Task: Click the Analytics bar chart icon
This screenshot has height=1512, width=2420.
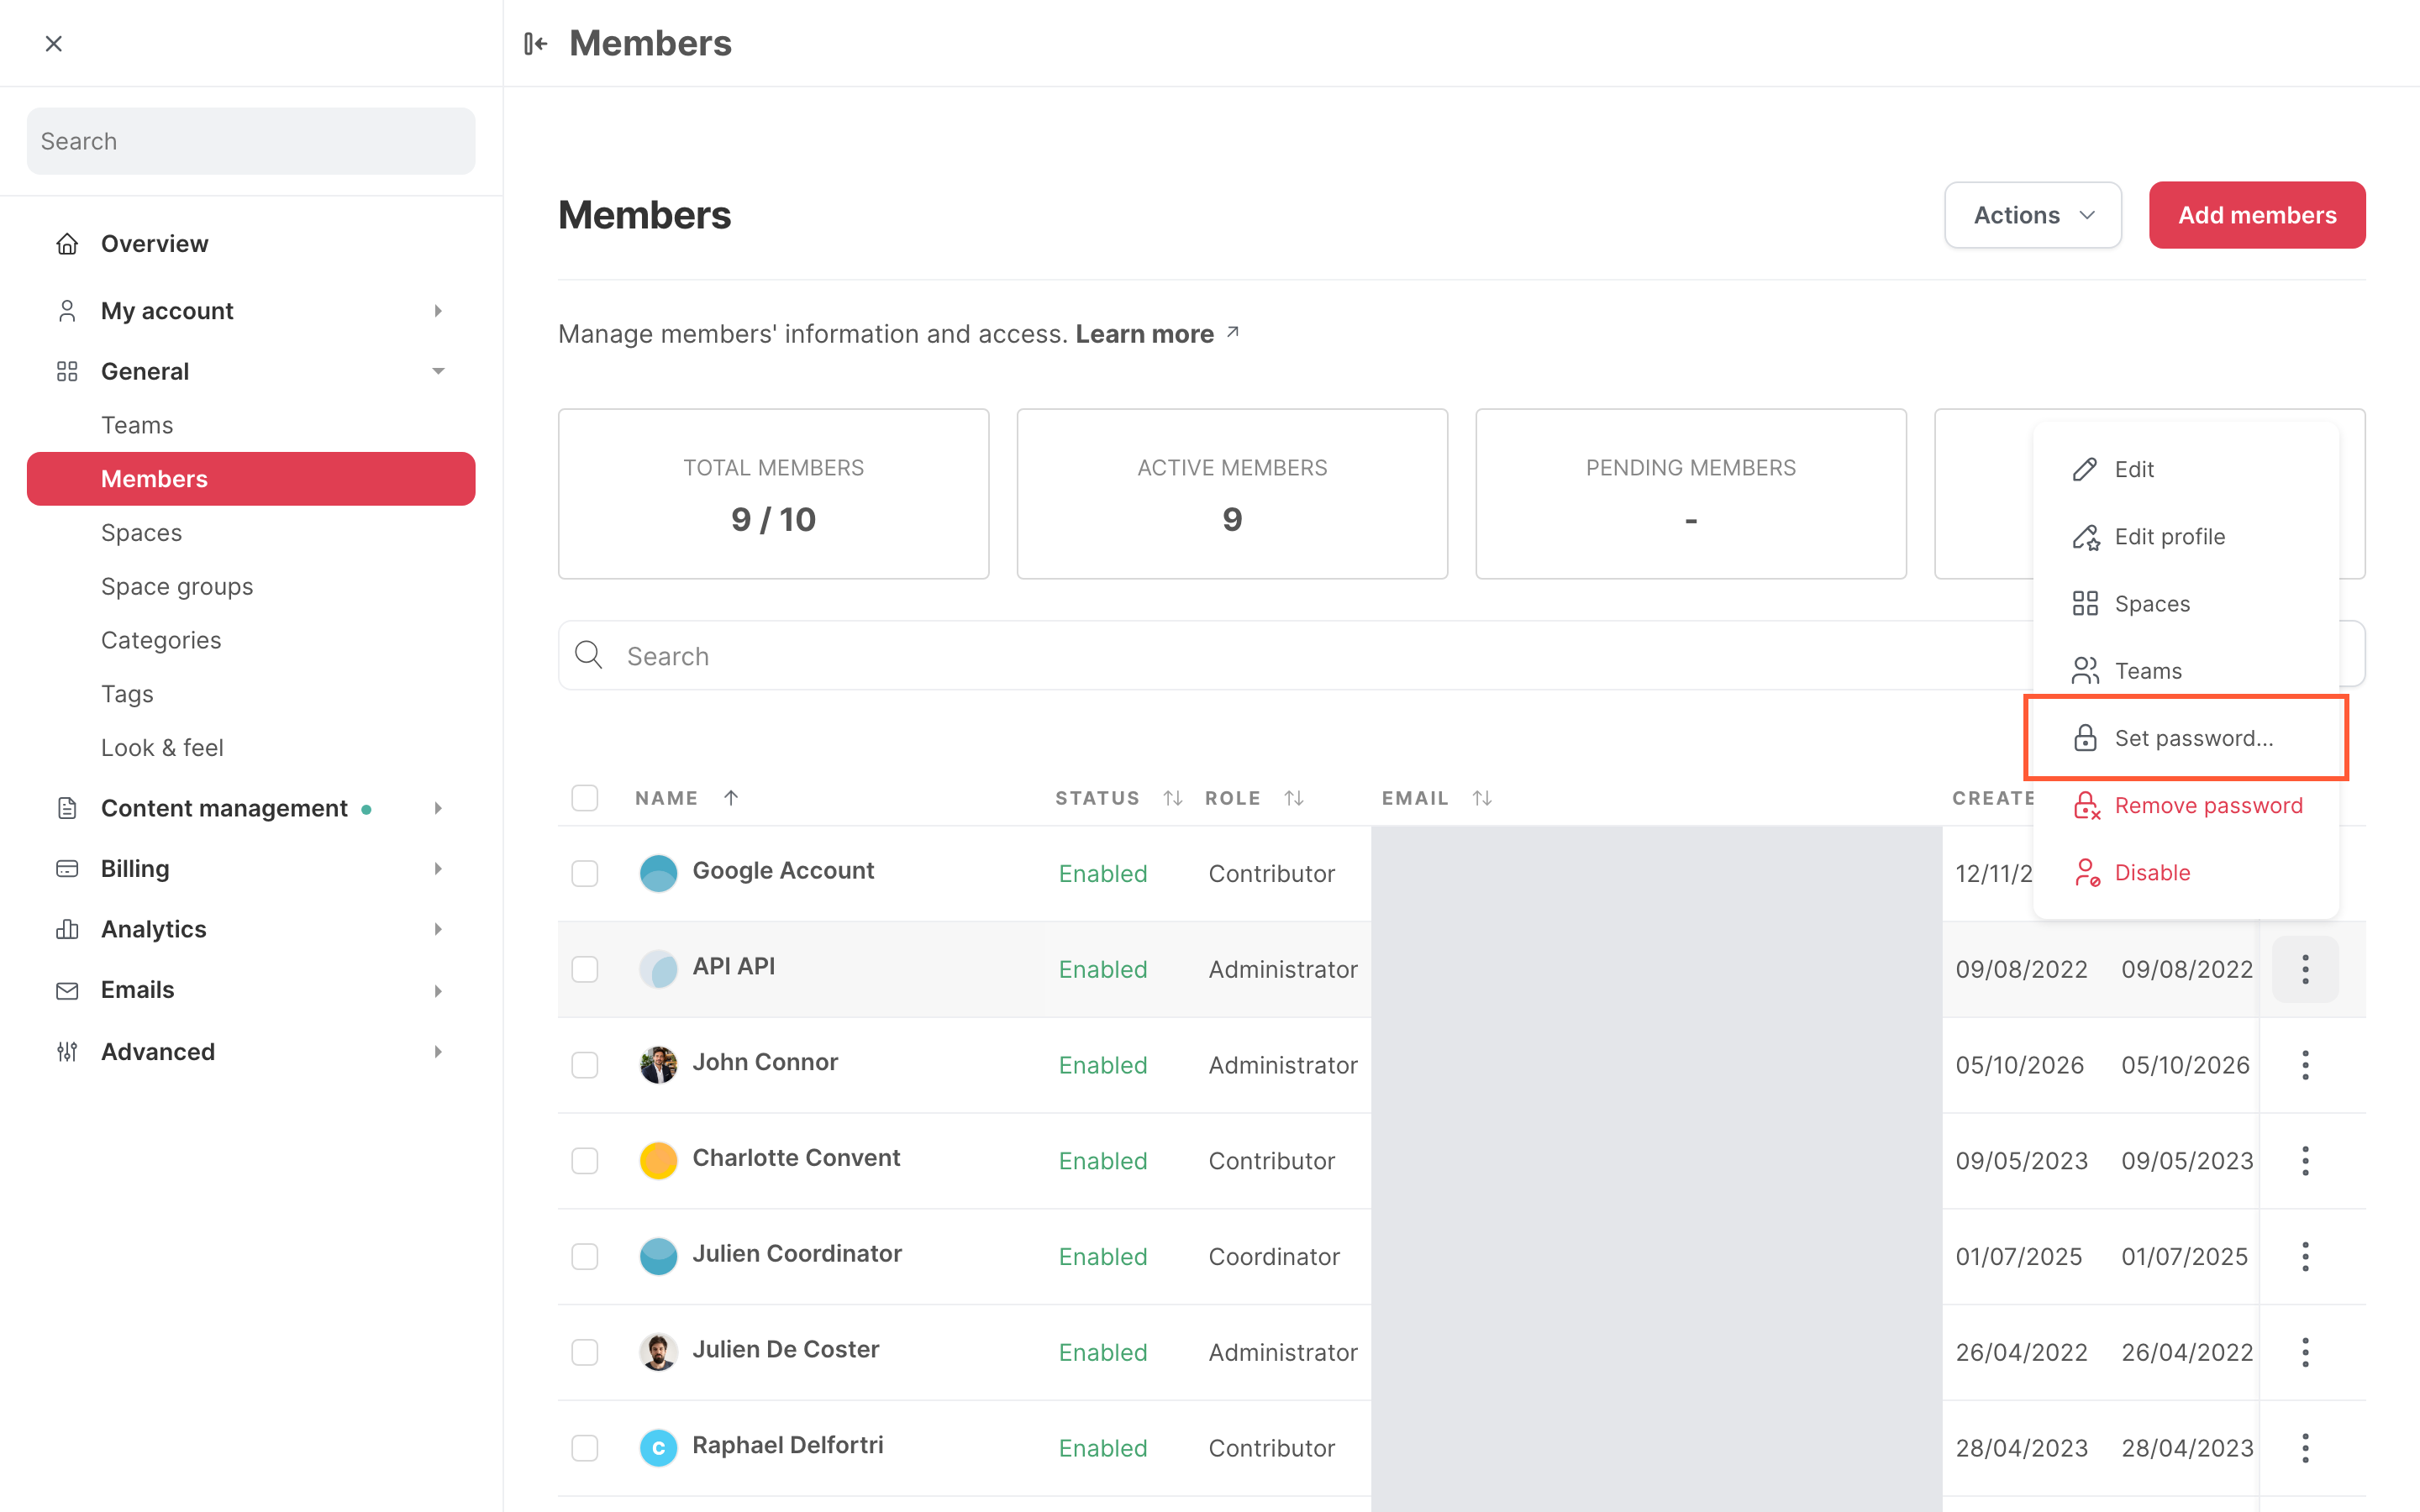Action: (67, 929)
